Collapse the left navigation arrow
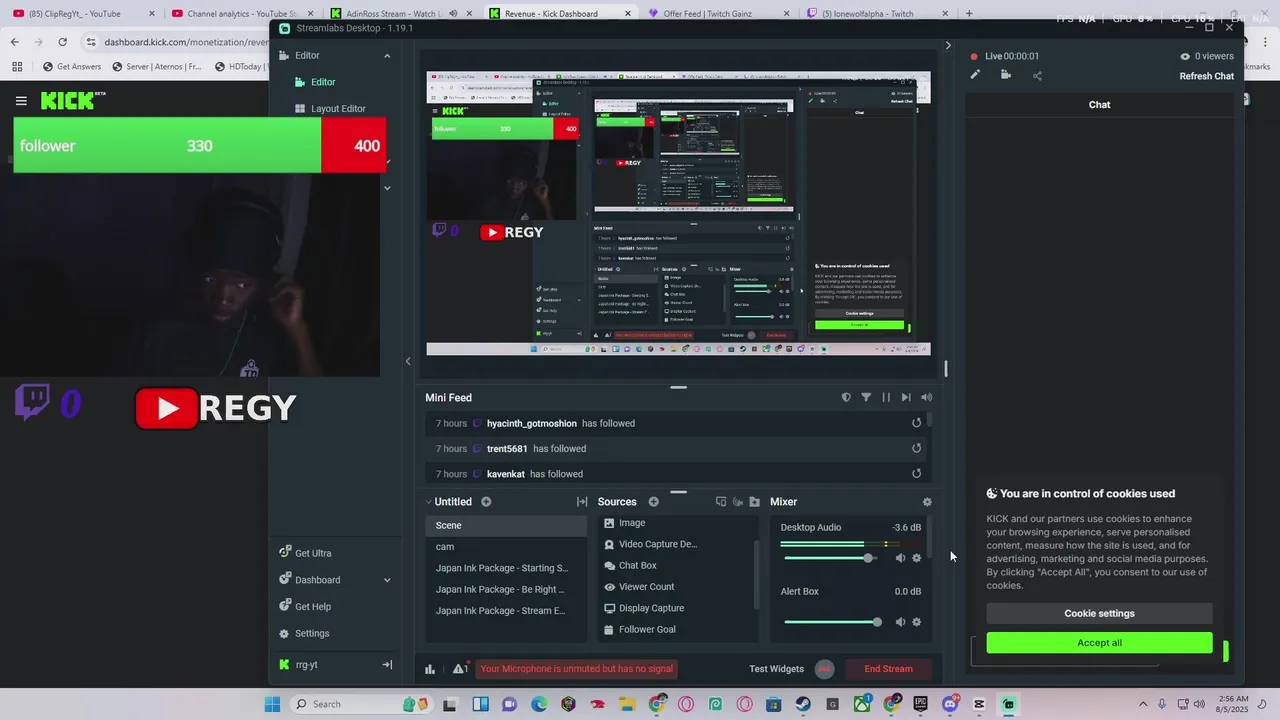The height and width of the screenshot is (720, 1280). 408,361
